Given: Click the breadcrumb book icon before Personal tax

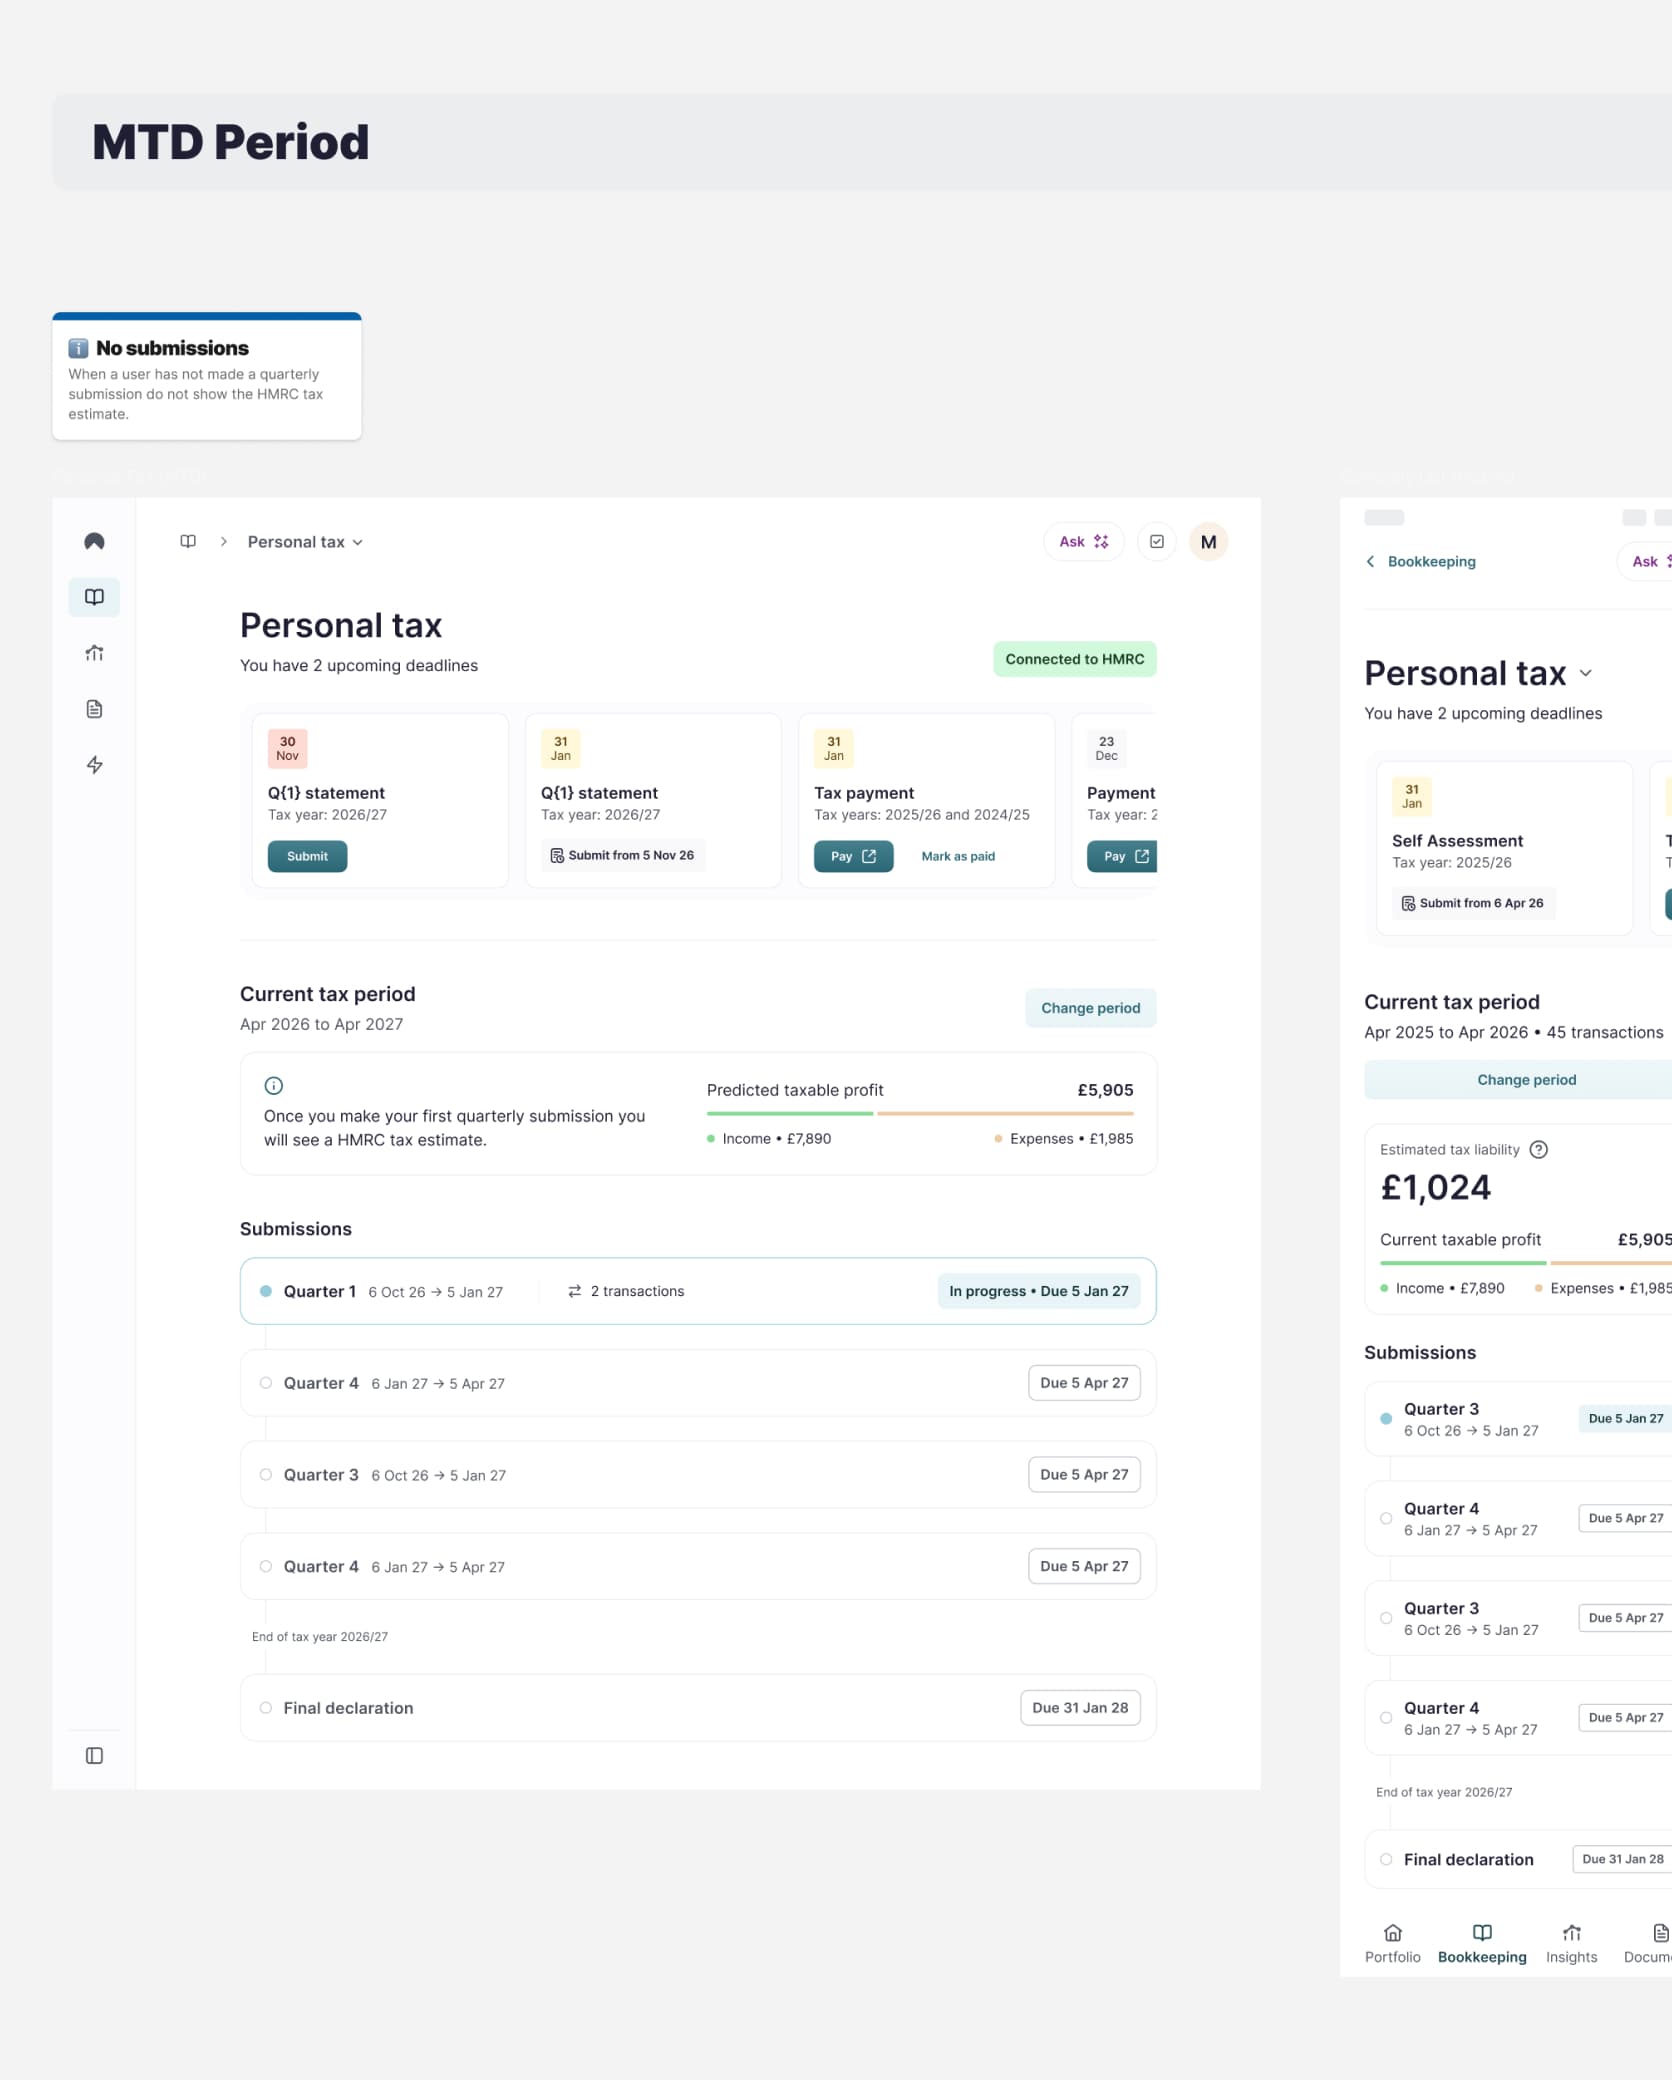Looking at the screenshot, I should point(188,540).
